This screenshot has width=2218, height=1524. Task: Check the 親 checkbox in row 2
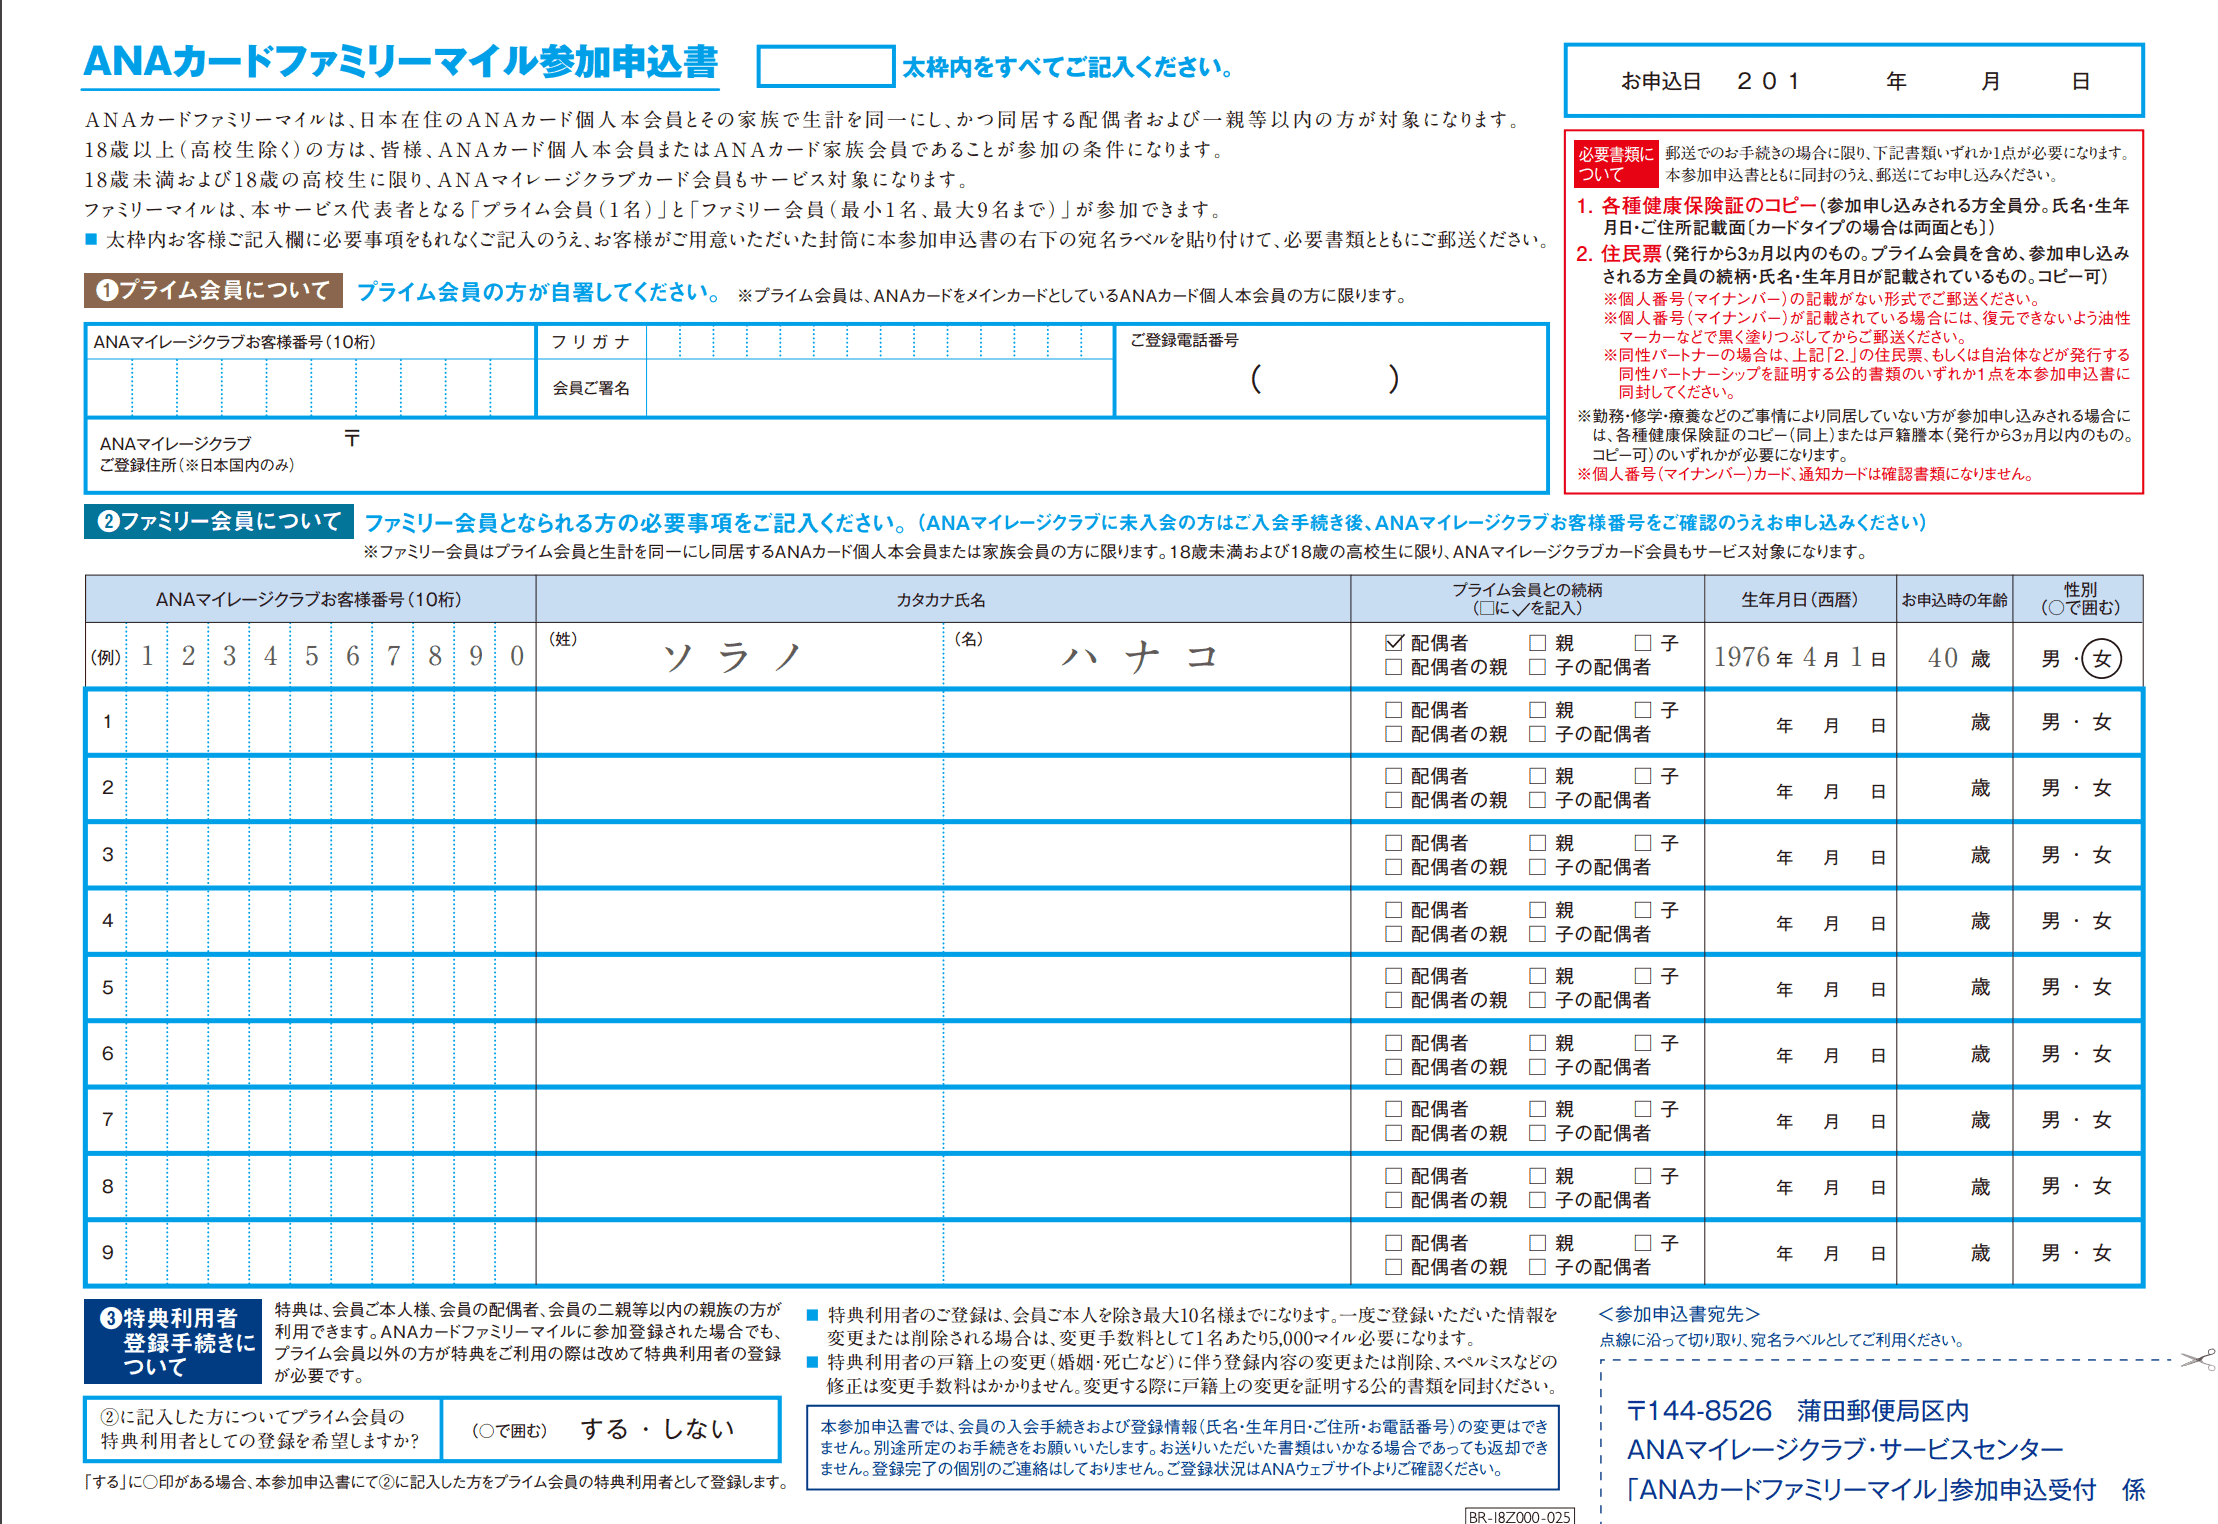[x=1536, y=775]
